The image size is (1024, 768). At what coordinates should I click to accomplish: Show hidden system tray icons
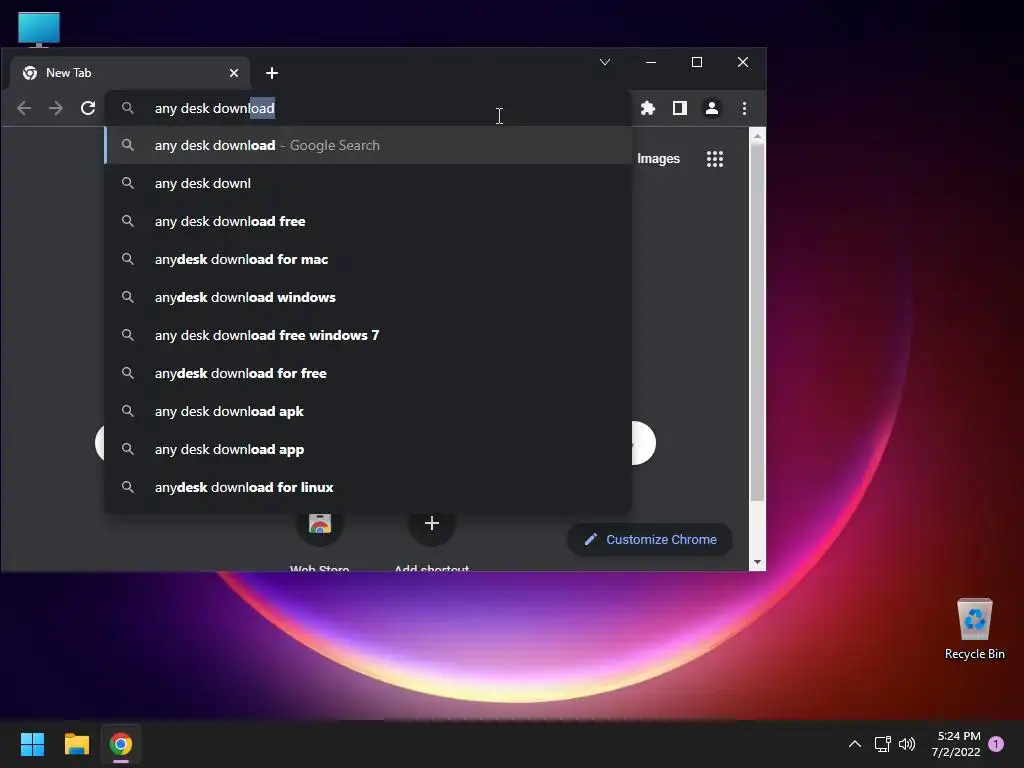click(x=855, y=744)
